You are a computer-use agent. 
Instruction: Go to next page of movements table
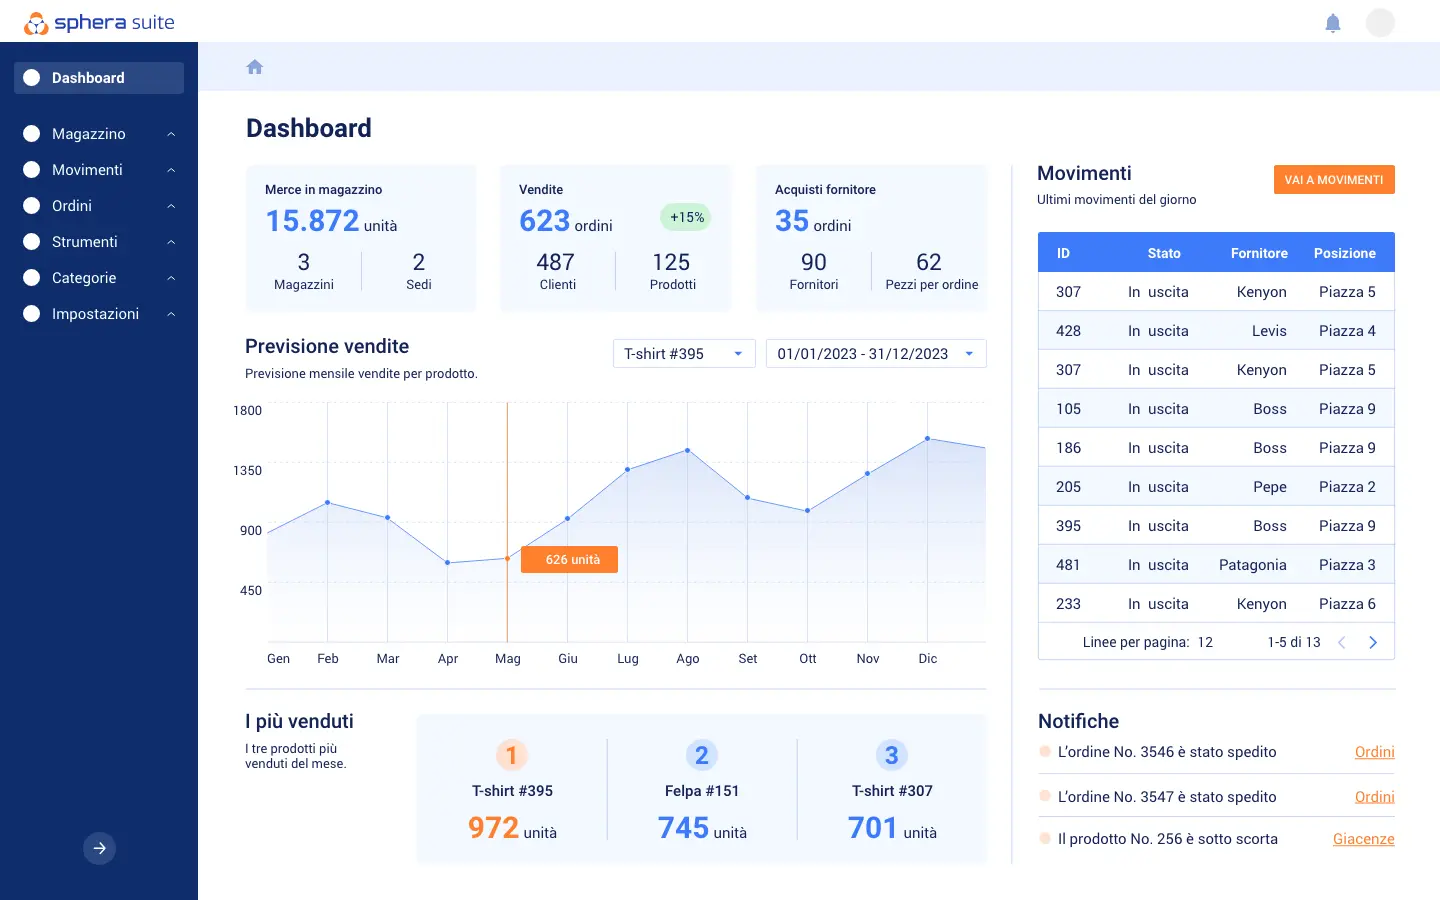point(1373,643)
